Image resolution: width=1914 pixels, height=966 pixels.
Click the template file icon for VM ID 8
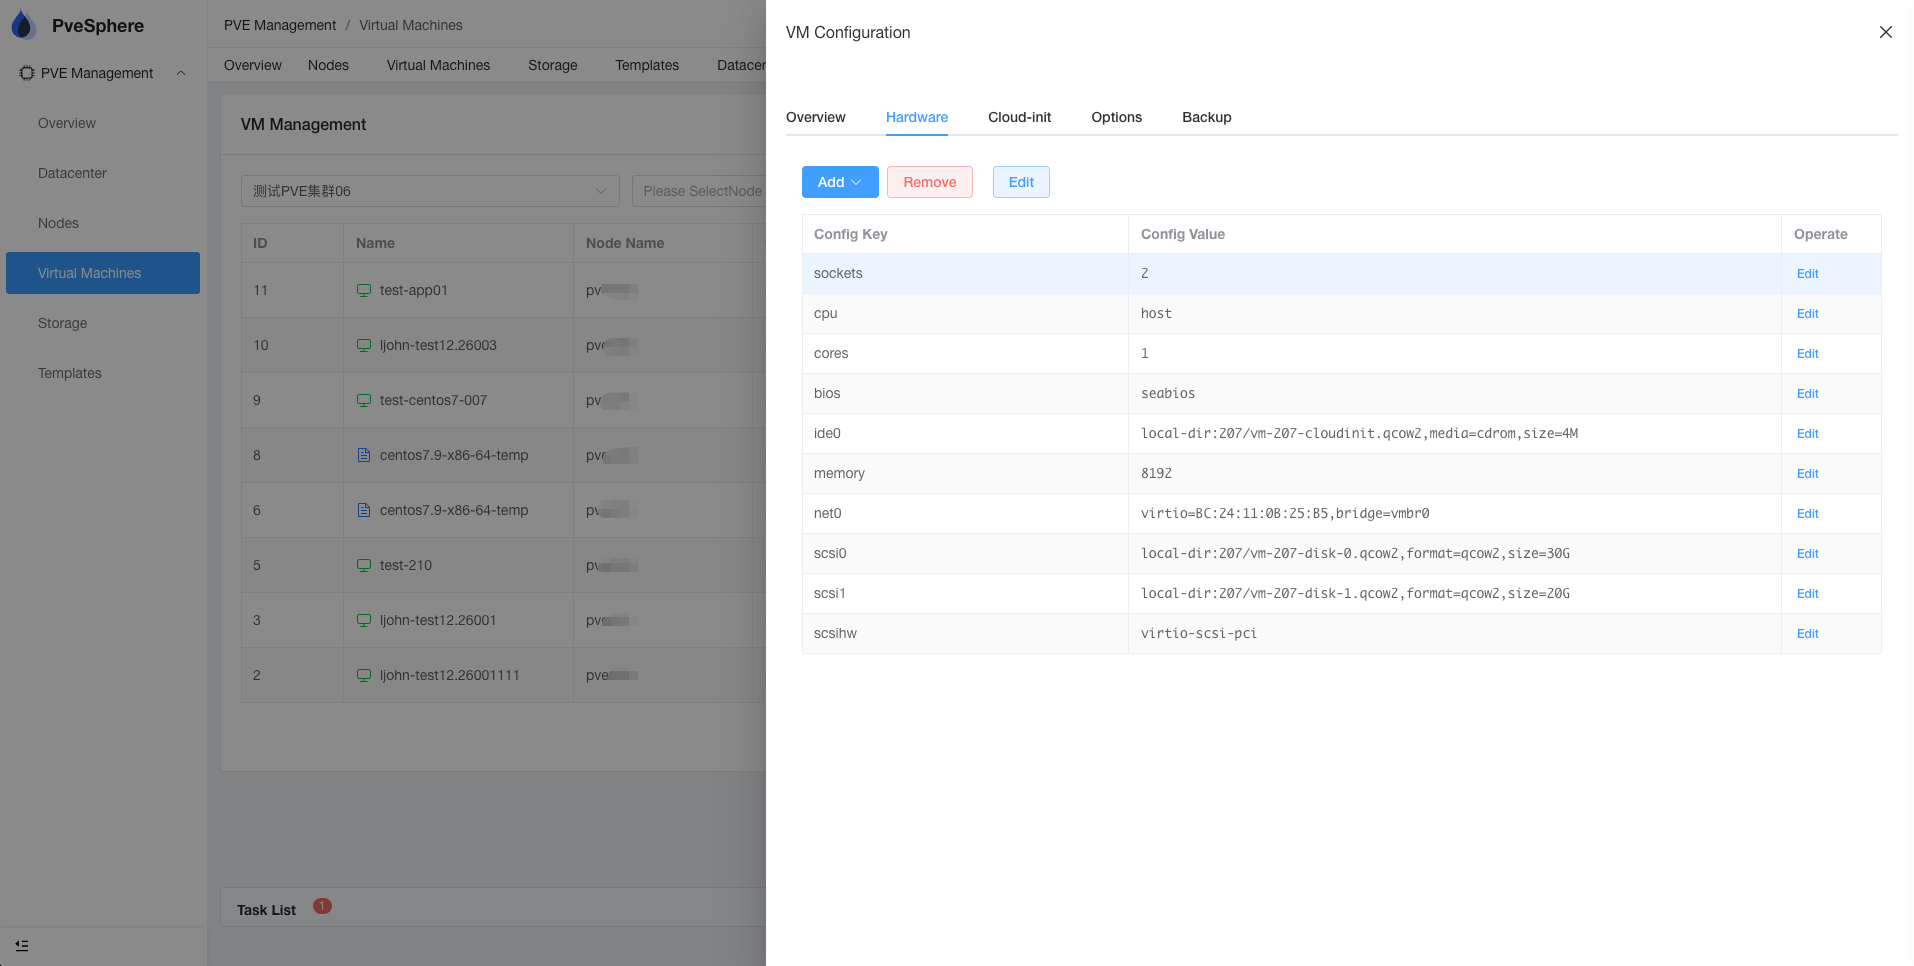coord(364,456)
